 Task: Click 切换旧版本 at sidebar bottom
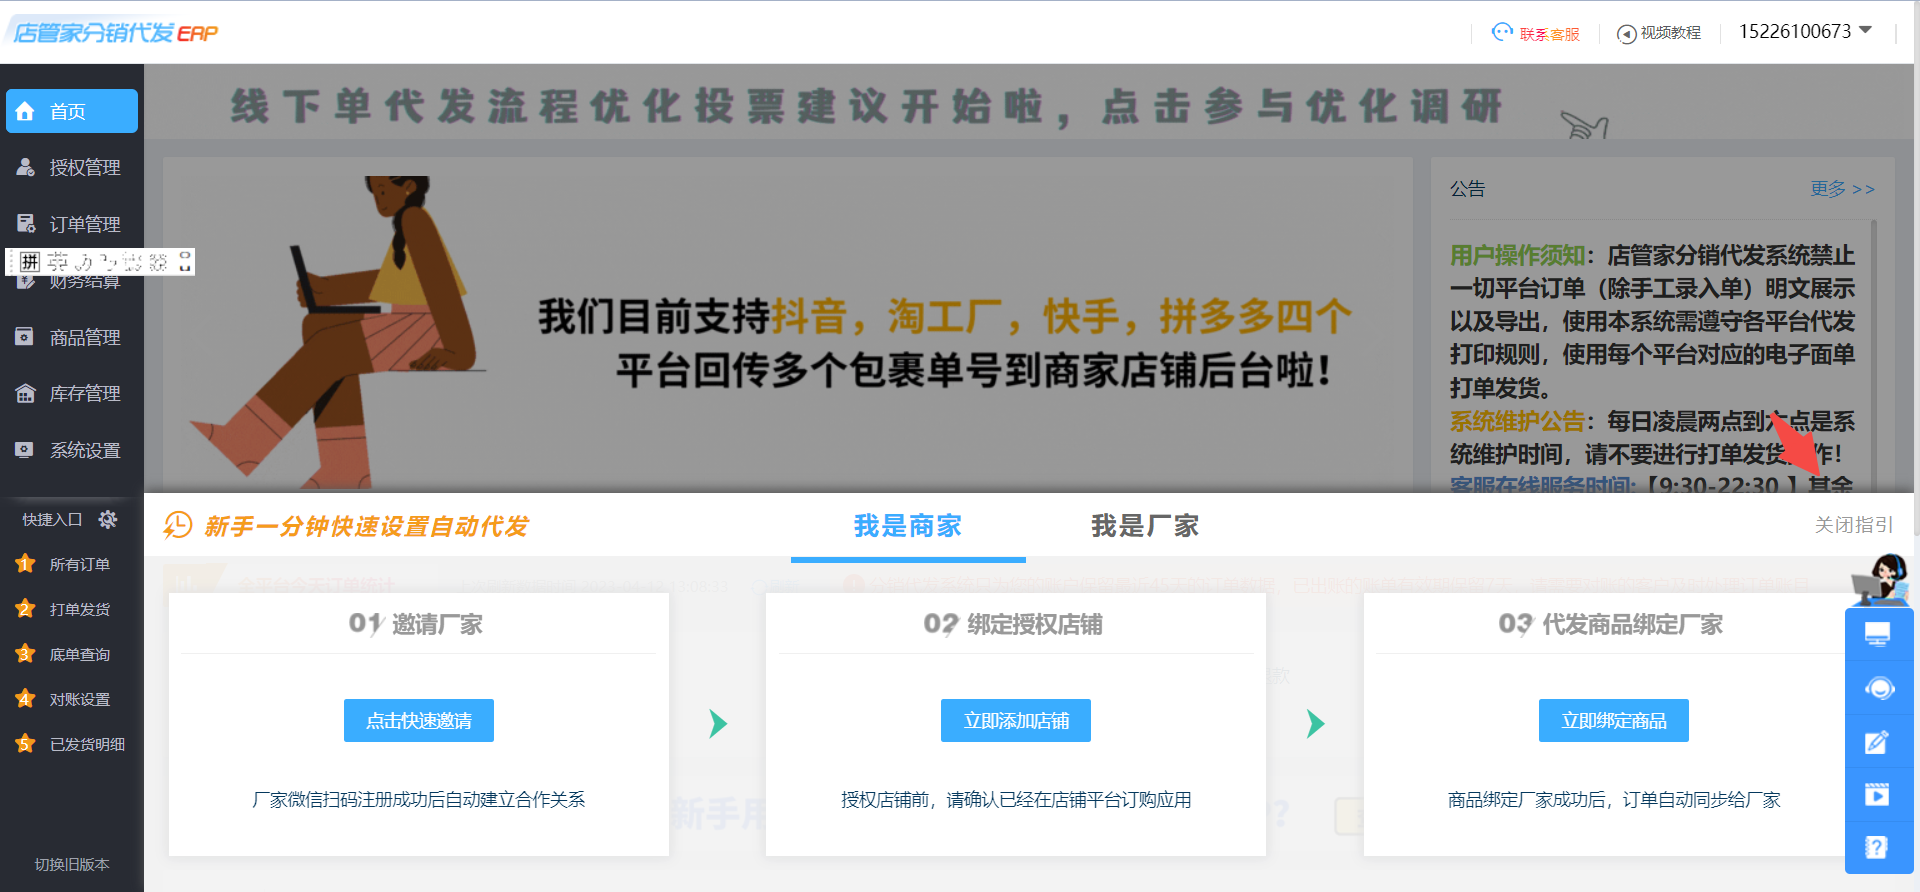(x=72, y=864)
